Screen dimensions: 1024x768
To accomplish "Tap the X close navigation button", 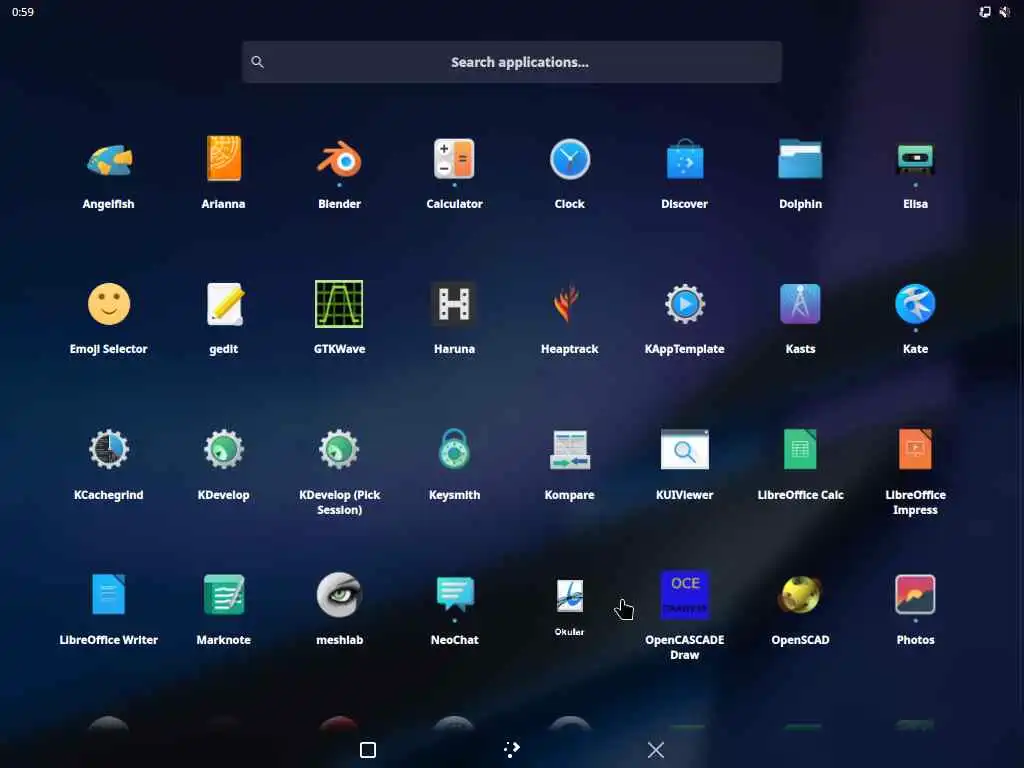I will point(656,750).
